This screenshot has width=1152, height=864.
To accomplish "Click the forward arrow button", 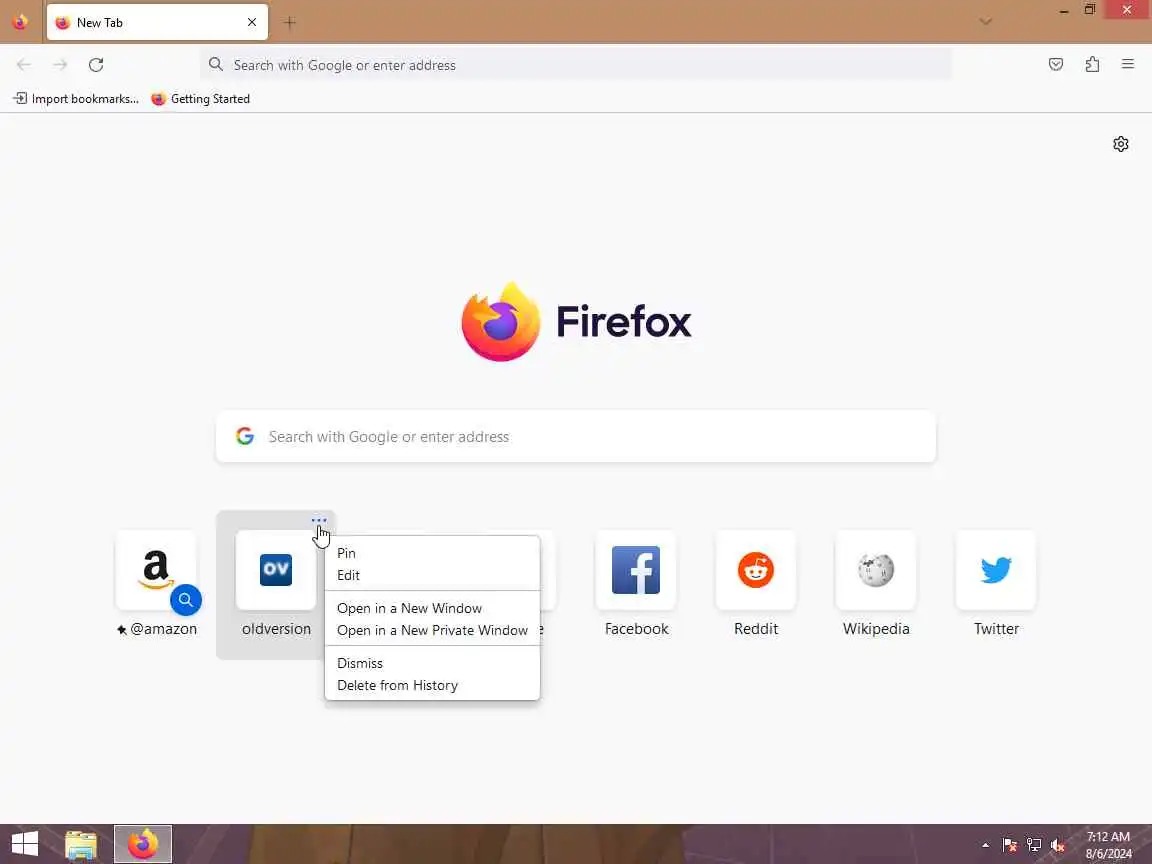I will (60, 65).
